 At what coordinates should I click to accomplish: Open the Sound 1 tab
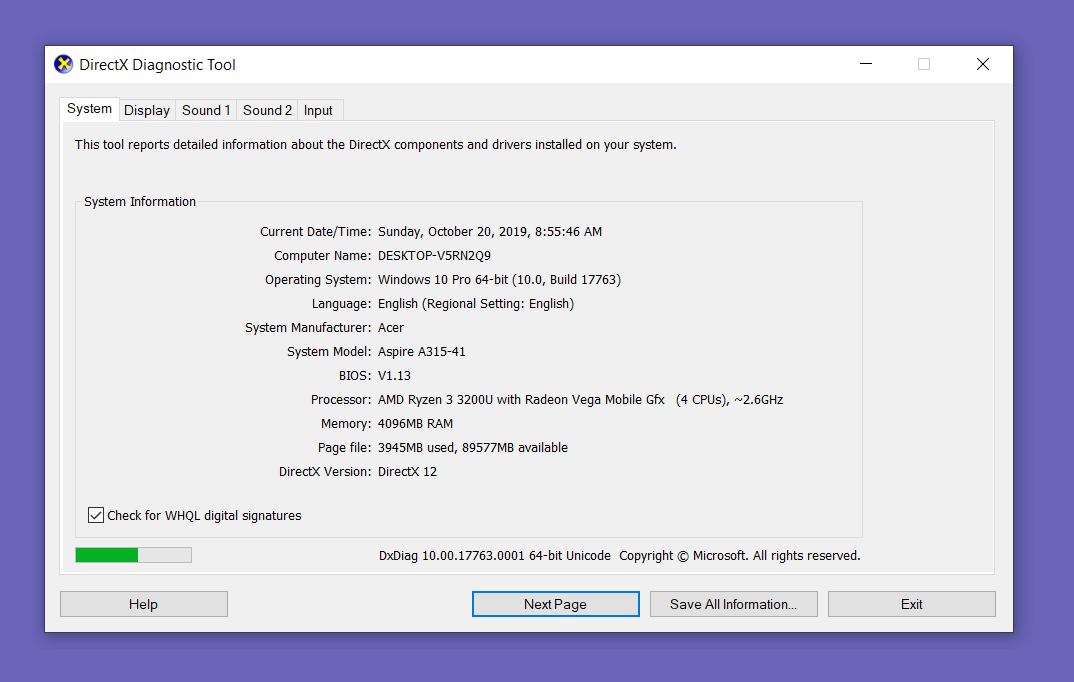tap(206, 110)
